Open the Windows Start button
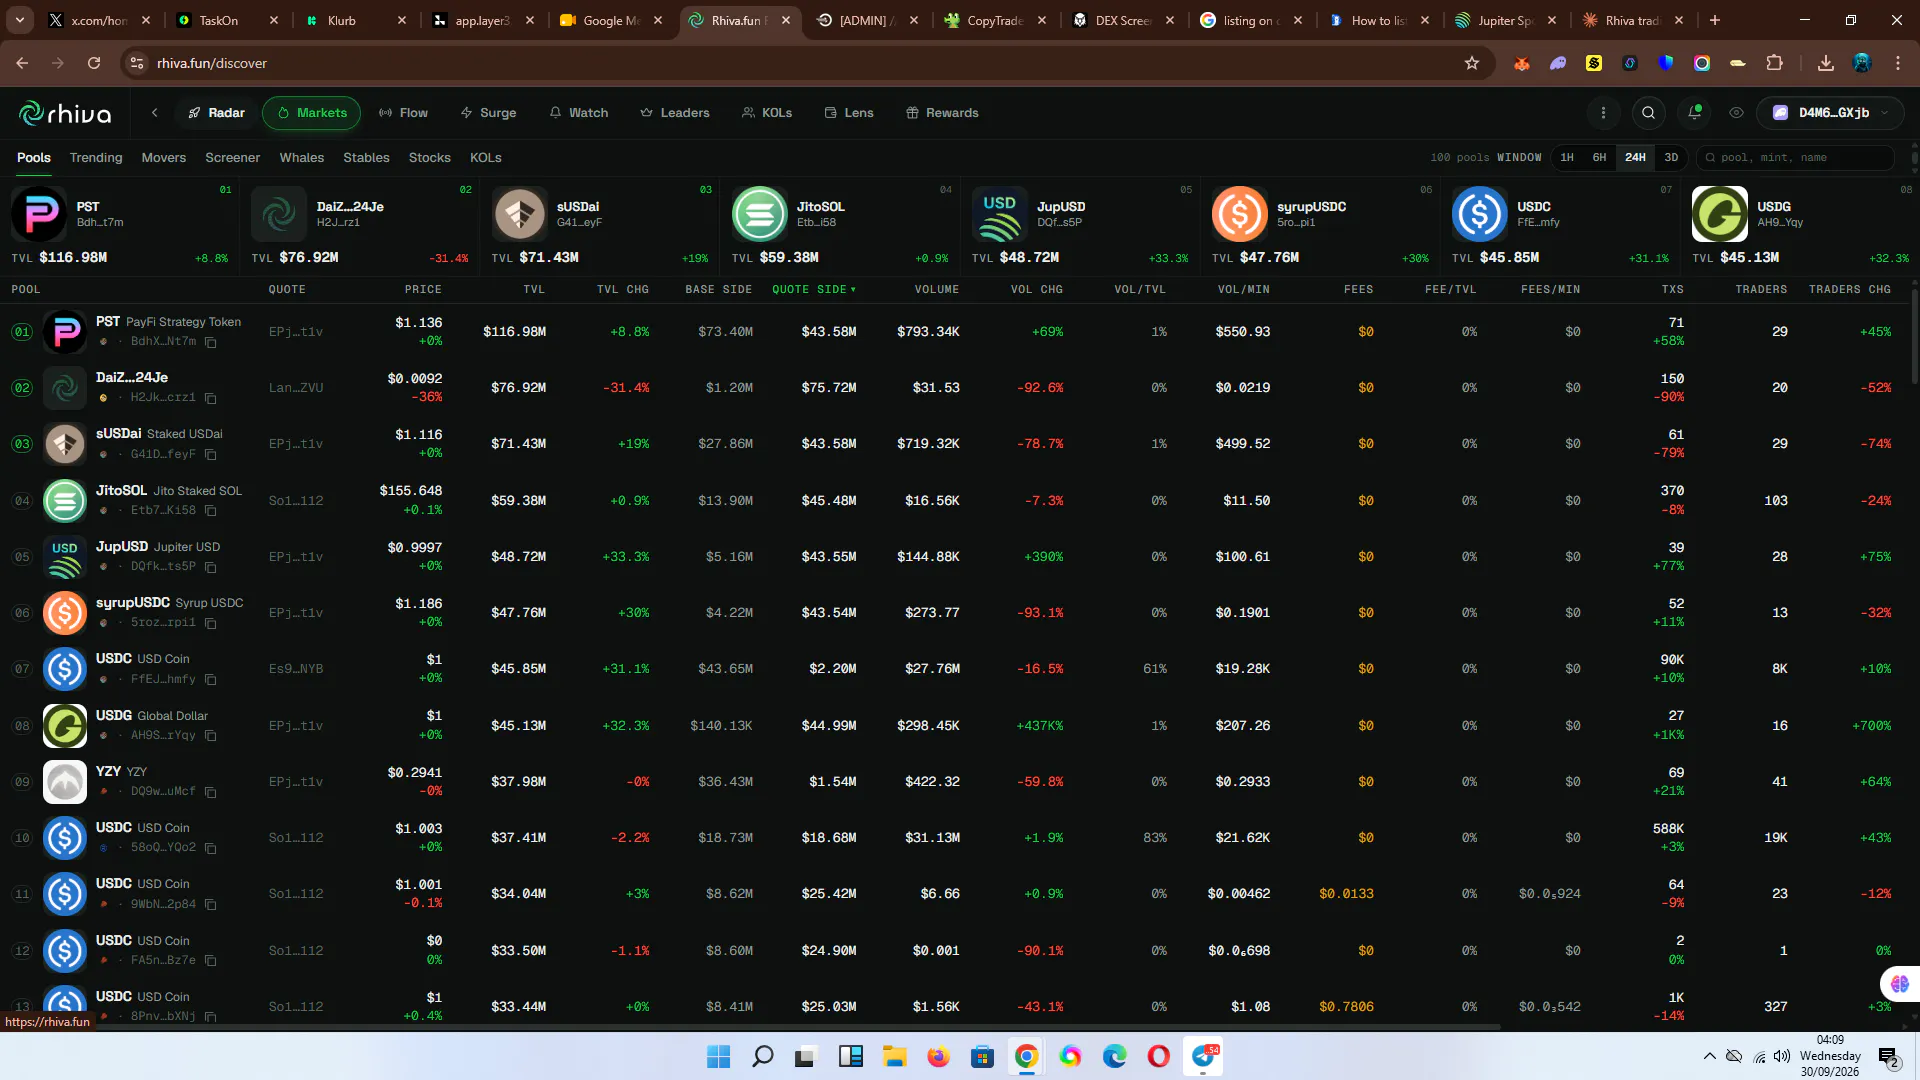The height and width of the screenshot is (1080, 1920). coord(718,1056)
